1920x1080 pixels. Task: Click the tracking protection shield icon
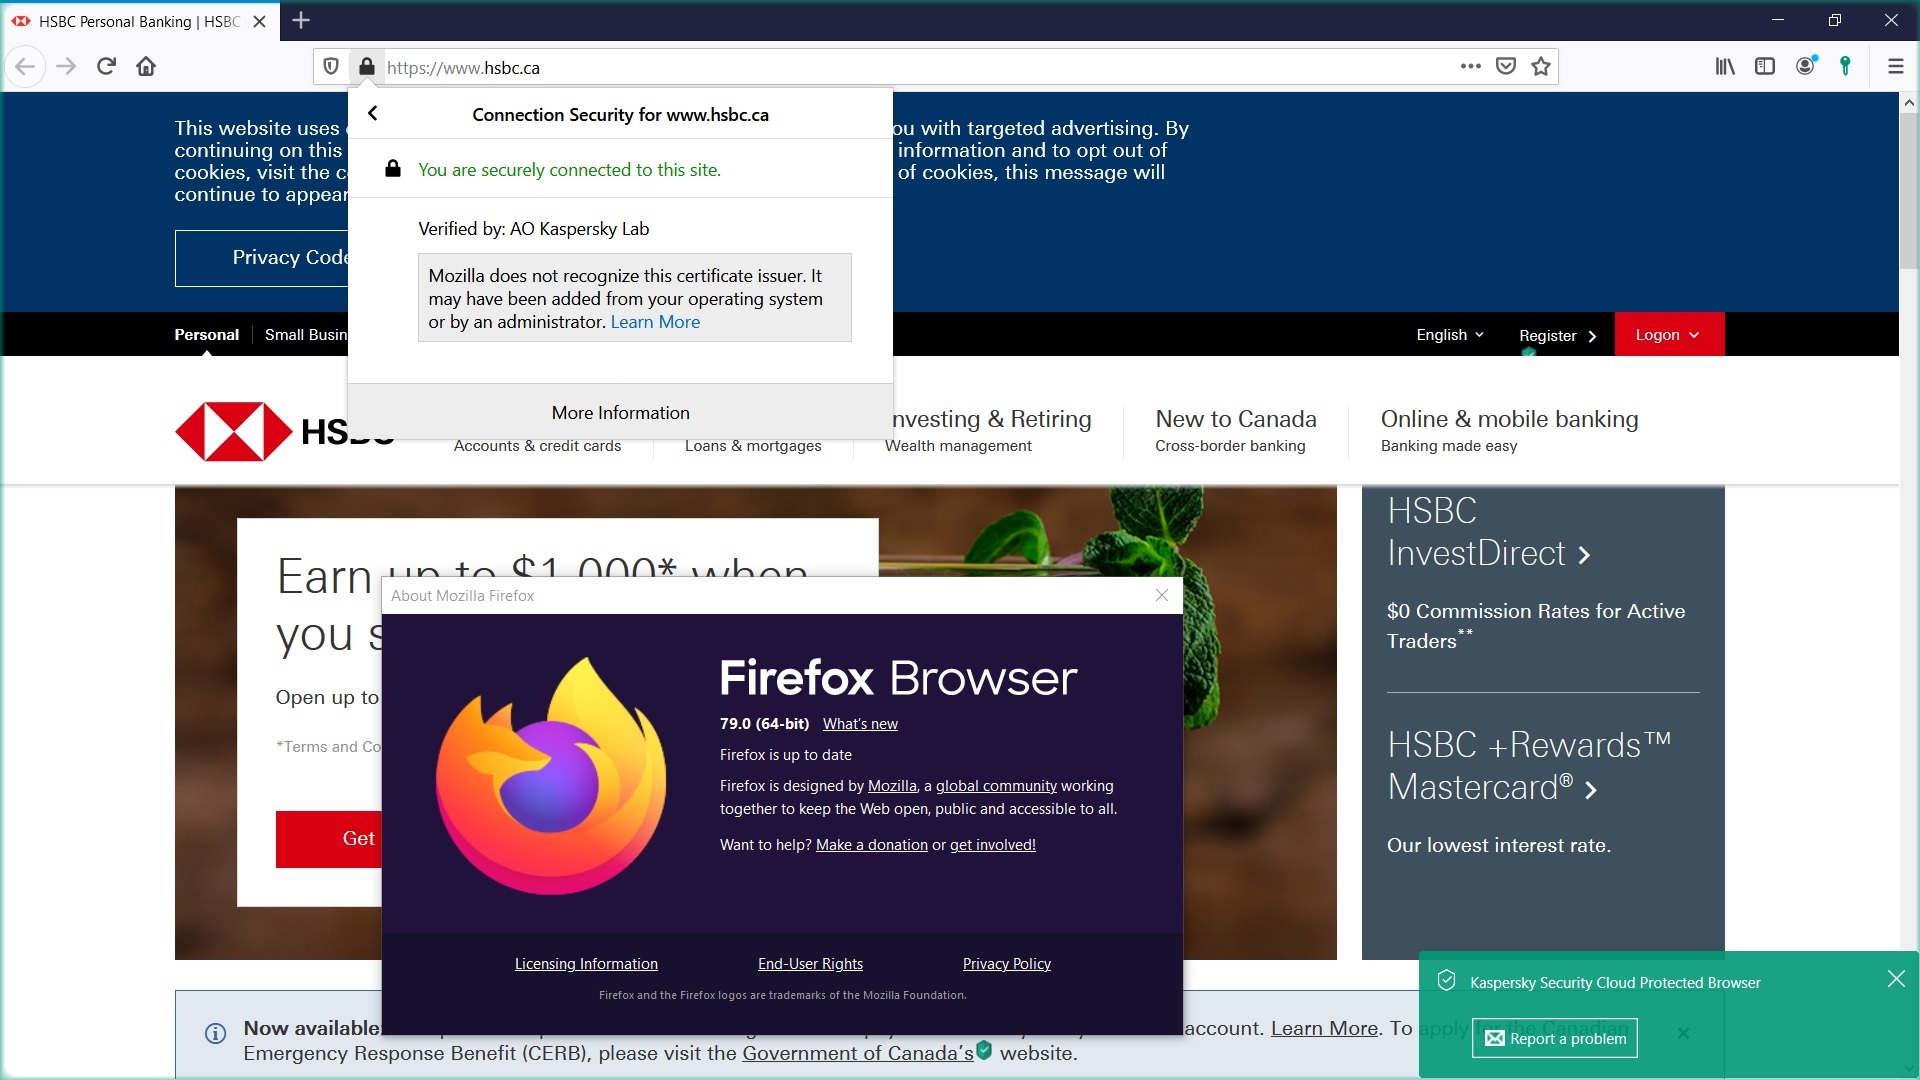click(x=331, y=67)
